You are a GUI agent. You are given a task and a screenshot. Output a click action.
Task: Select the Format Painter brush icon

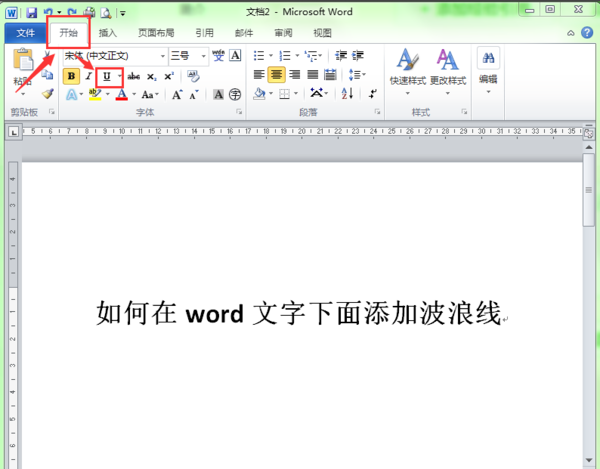[47, 93]
